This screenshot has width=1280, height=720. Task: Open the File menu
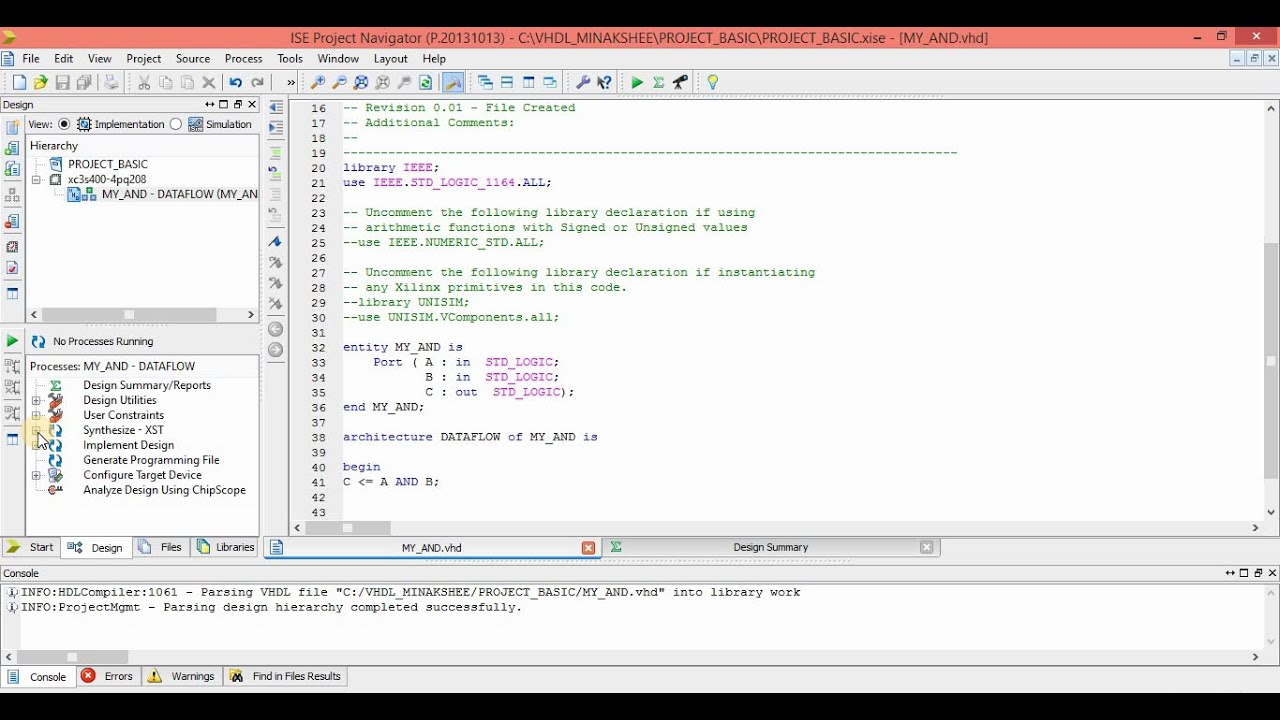point(31,59)
